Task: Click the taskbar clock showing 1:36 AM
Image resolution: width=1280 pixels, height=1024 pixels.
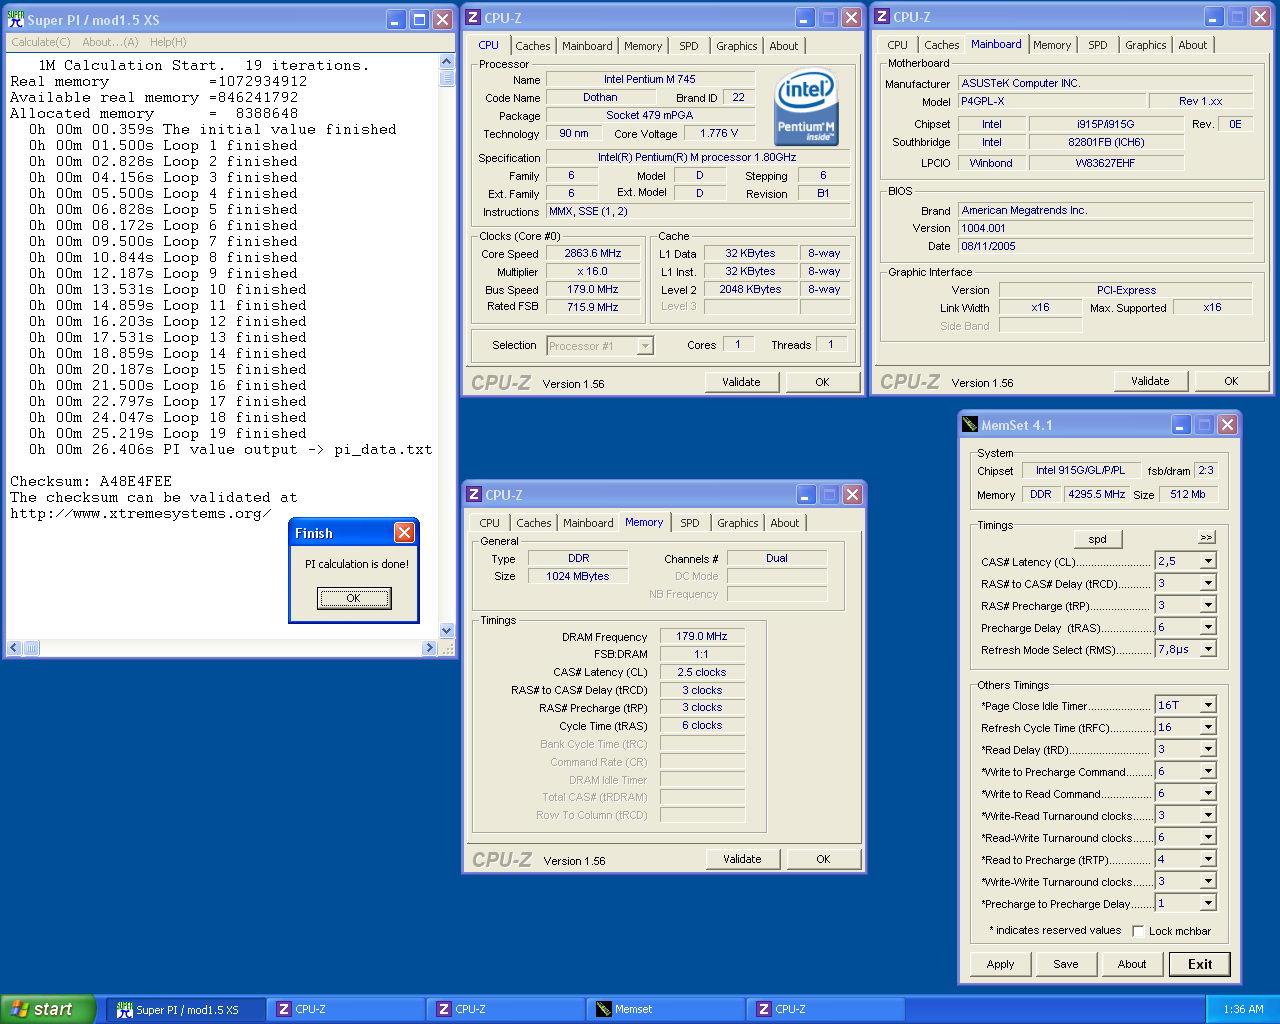Action: pyautogui.click(x=1243, y=1009)
